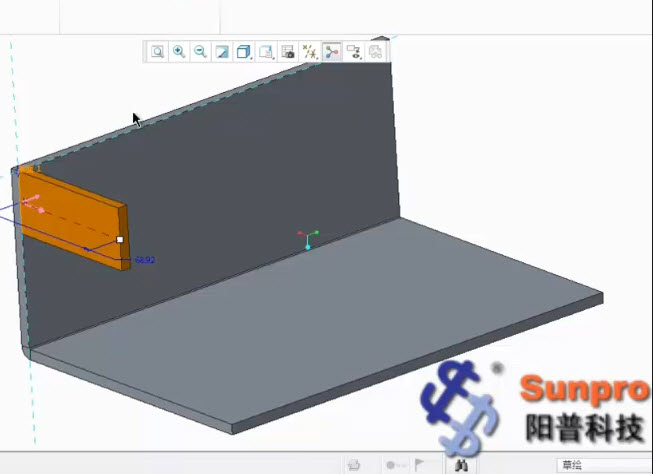Click the binoculars Find icon in status bar
This screenshot has height=474, width=653.
tap(461, 465)
